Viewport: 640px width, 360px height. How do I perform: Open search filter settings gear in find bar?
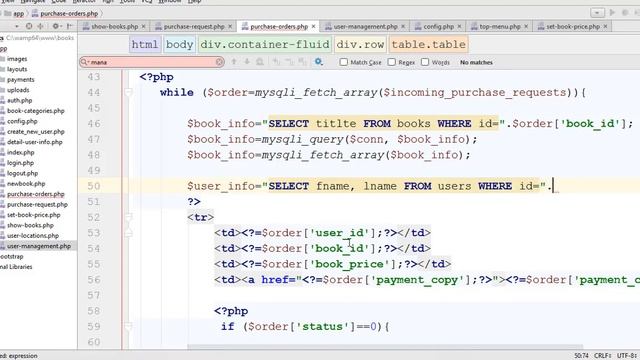pyautogui.click(x=318, y=62)
